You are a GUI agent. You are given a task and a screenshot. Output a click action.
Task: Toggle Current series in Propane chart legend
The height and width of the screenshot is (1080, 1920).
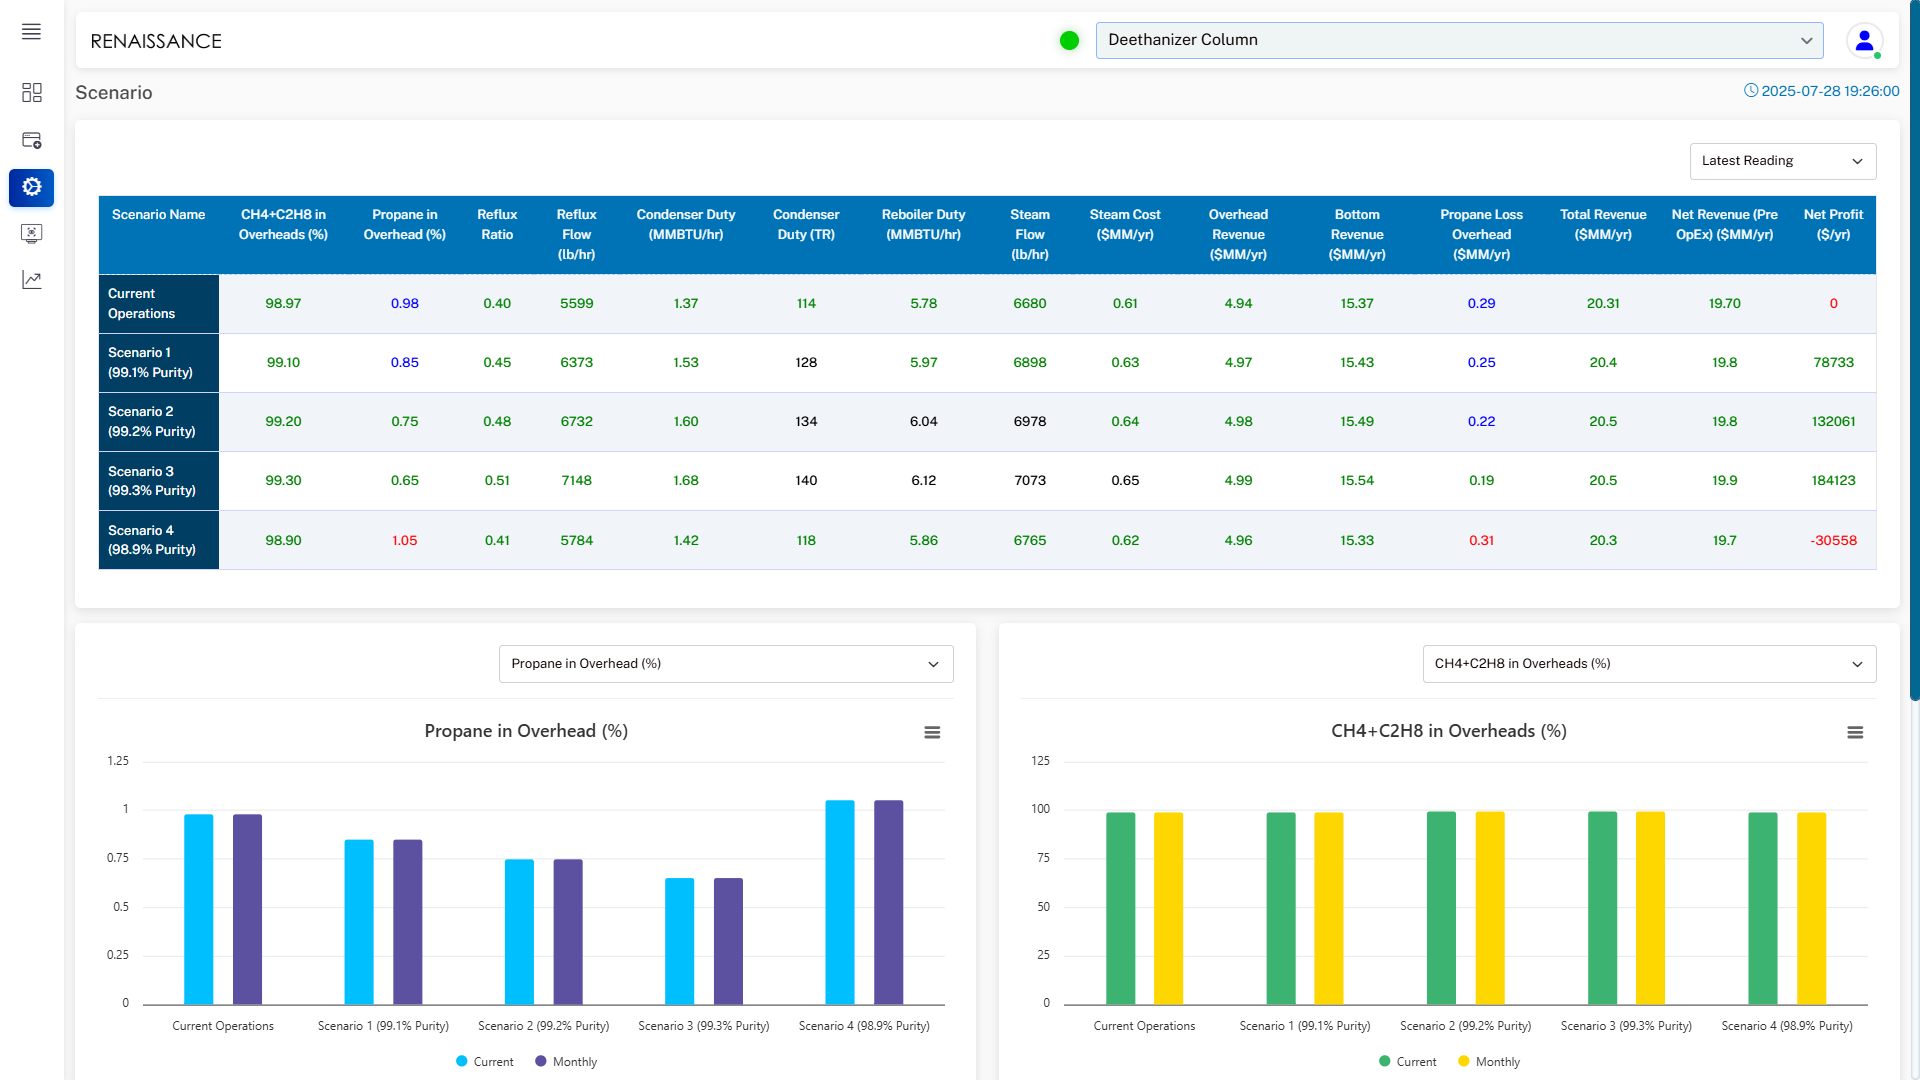coord(484,1062)
